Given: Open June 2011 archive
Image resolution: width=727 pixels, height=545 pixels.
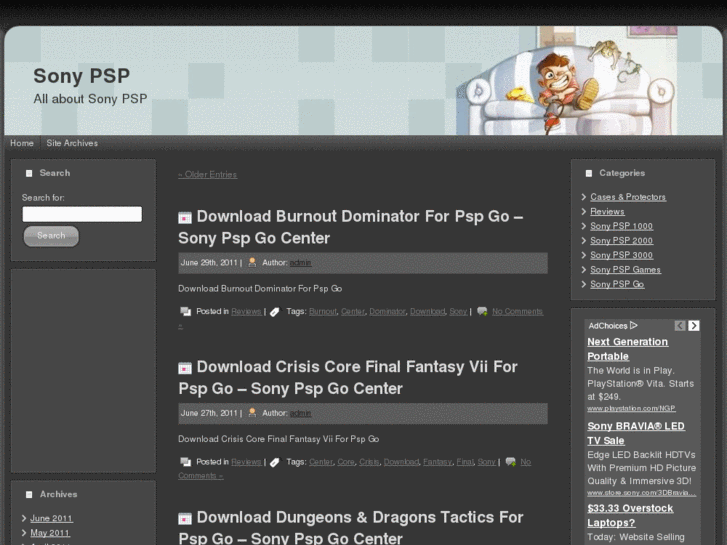Looking at the screenshot, I should point(51,519).
